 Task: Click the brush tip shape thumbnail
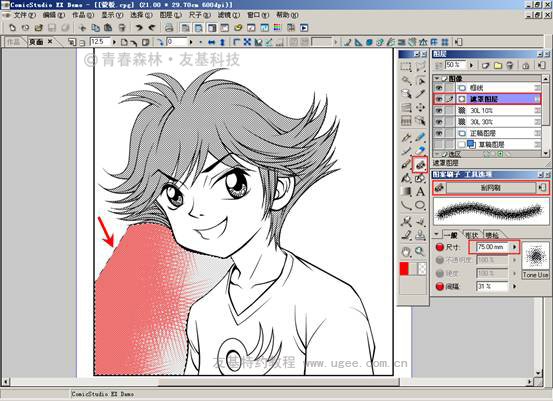coord(535,255)
